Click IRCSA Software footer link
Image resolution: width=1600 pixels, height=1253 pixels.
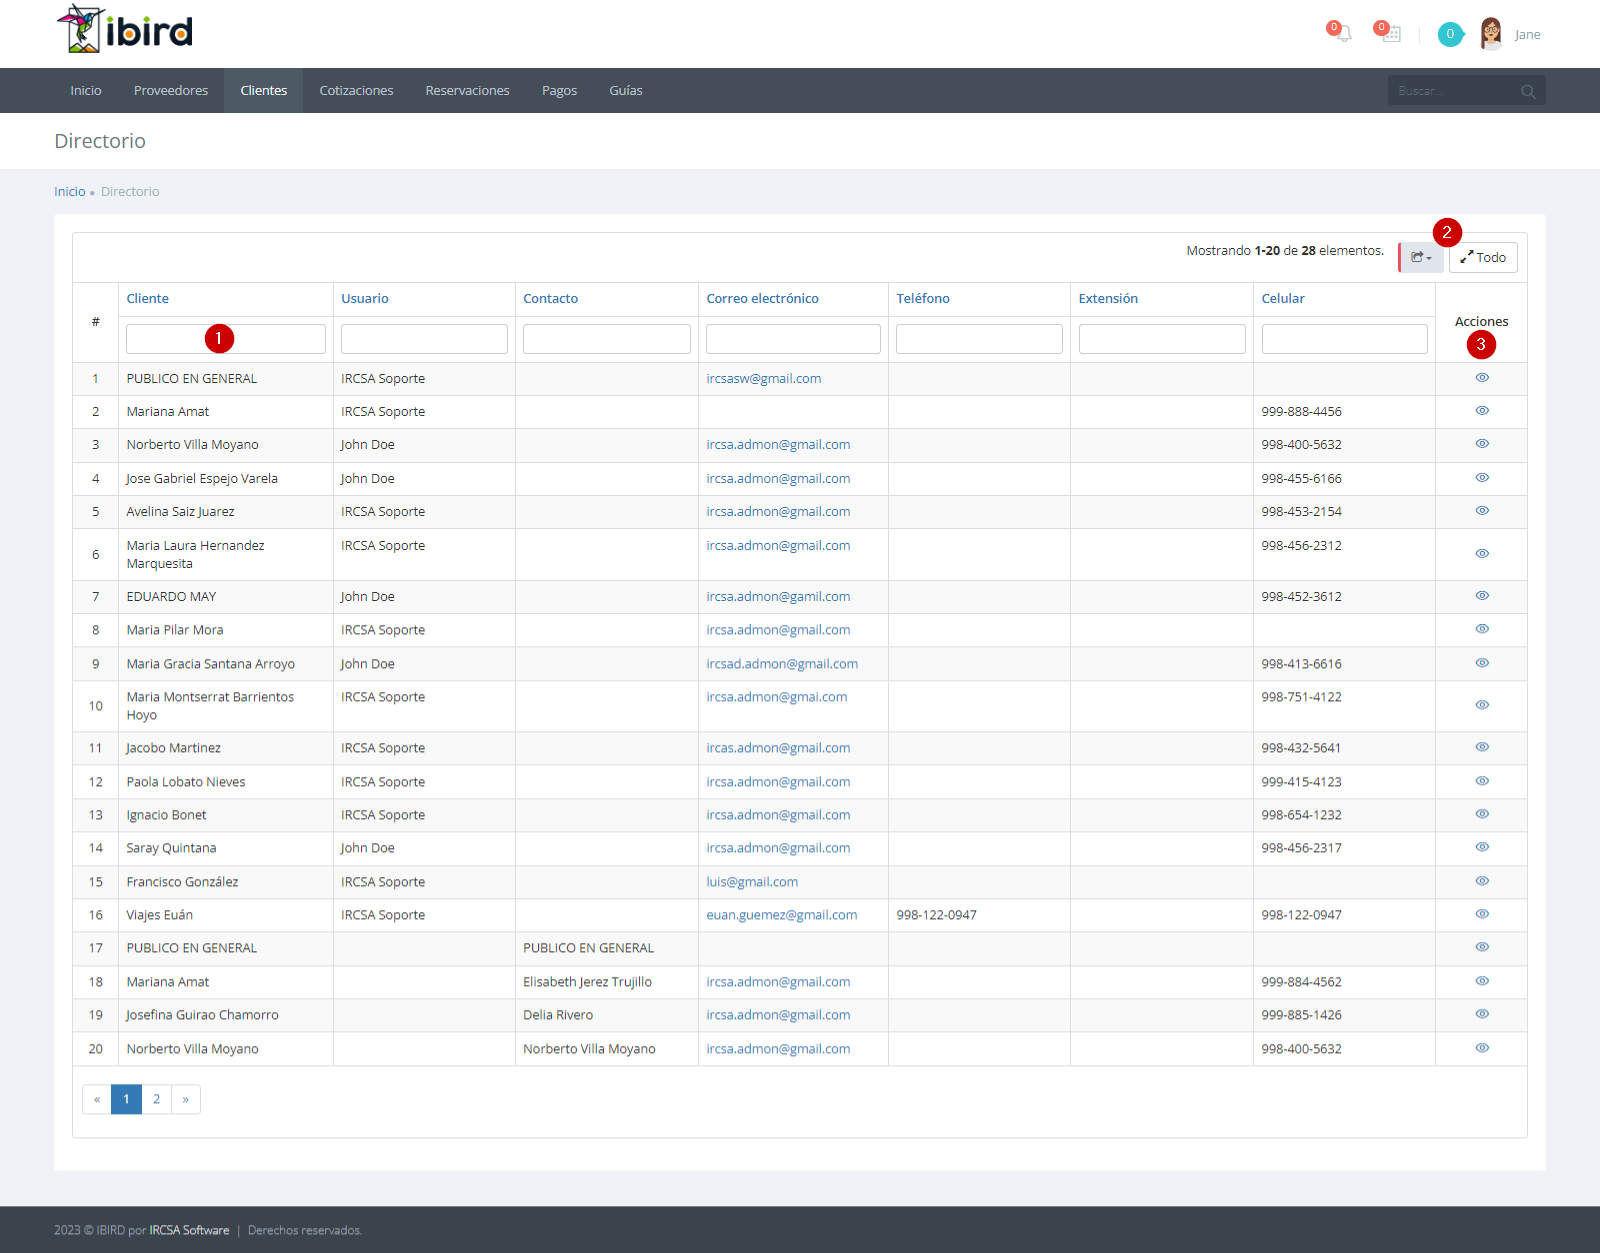(x=189, y=1231)
